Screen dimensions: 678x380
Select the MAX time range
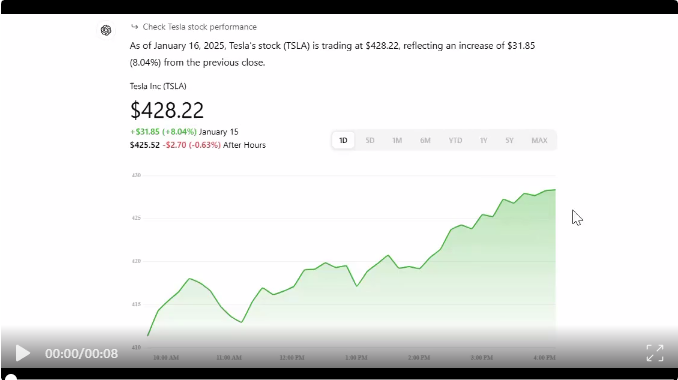click(x=539, y=140)
